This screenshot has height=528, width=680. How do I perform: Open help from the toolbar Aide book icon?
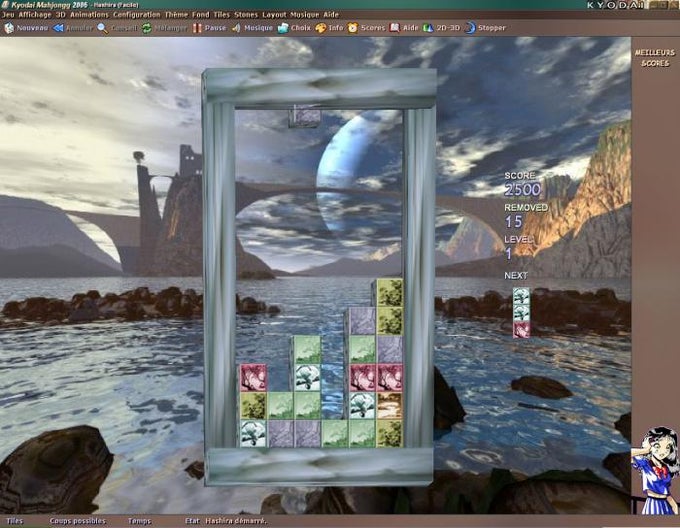(x=404, y=28)
